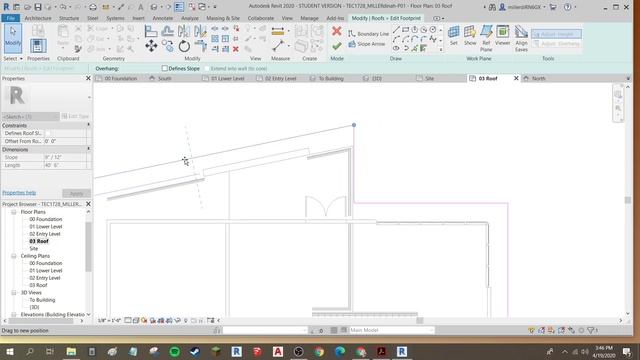Screen dimensions: 640x360
Task: Open the Help question mark icon
Action: pos(567,7)
